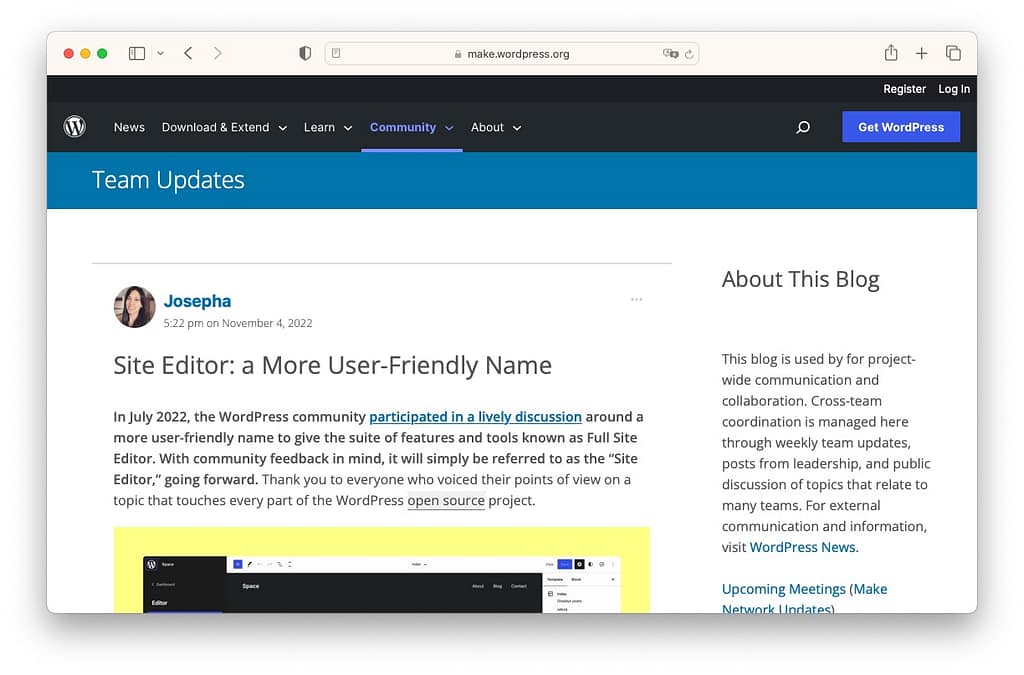Image resolution: width=1024 pixels, height=675 pixels.
Task: Open the post options ellipsis icon
Action: coord(637,299)
